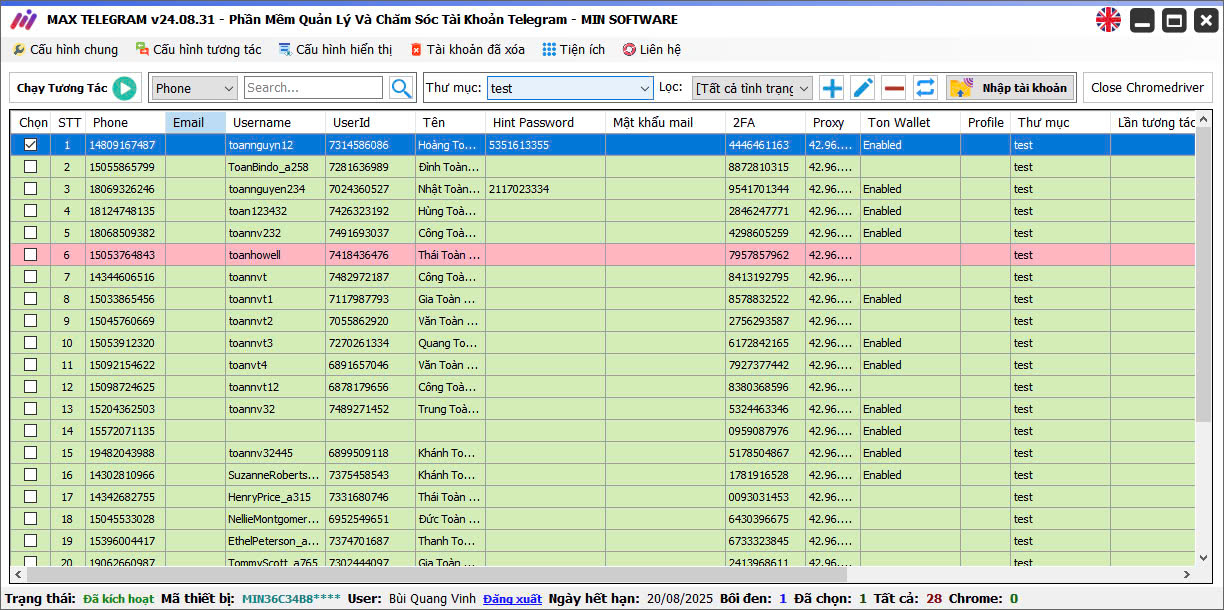Open the Tiện ích menu
This screenshot has height=610, width=1224.
tap(574, 49)
